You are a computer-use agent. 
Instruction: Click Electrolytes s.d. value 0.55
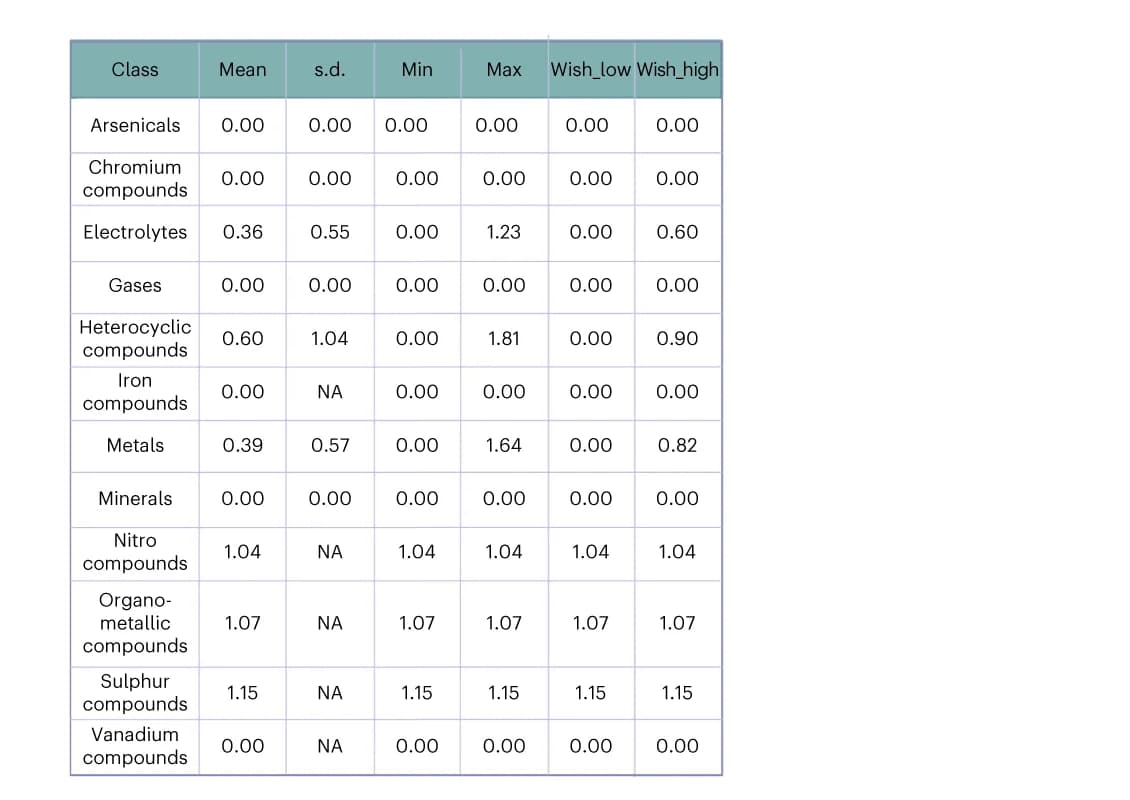(330, 232)
